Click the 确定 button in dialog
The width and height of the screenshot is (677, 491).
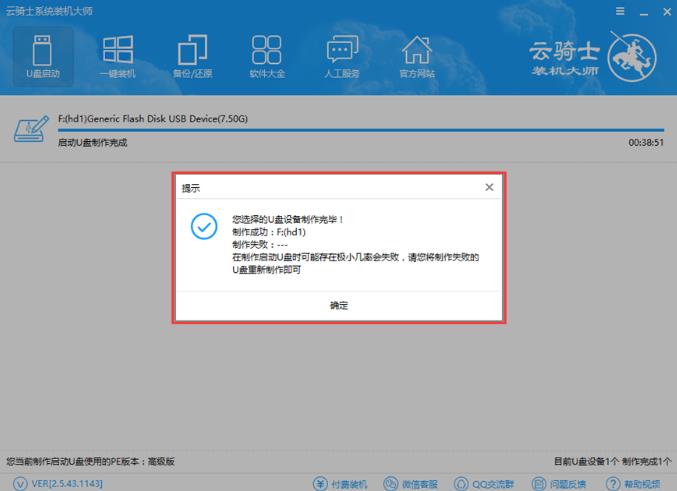click(339, 306)
